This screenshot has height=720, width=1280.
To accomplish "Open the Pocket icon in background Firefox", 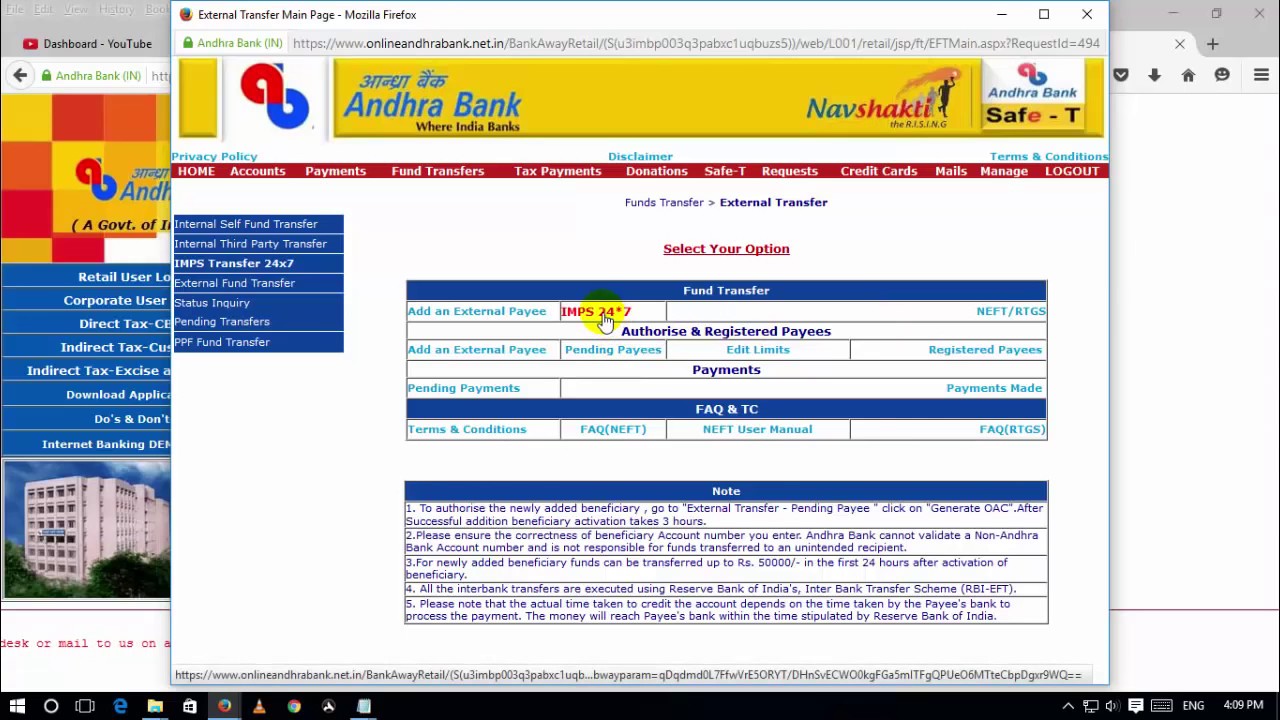I will (x=1121, y=75).
